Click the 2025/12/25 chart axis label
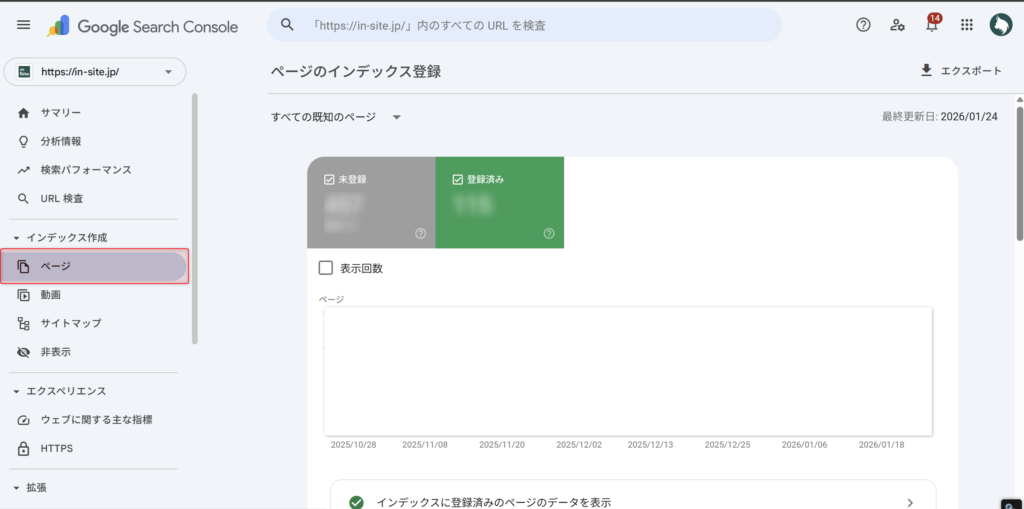The height and width of the screenshot is (509, 1024). [728, 444]
